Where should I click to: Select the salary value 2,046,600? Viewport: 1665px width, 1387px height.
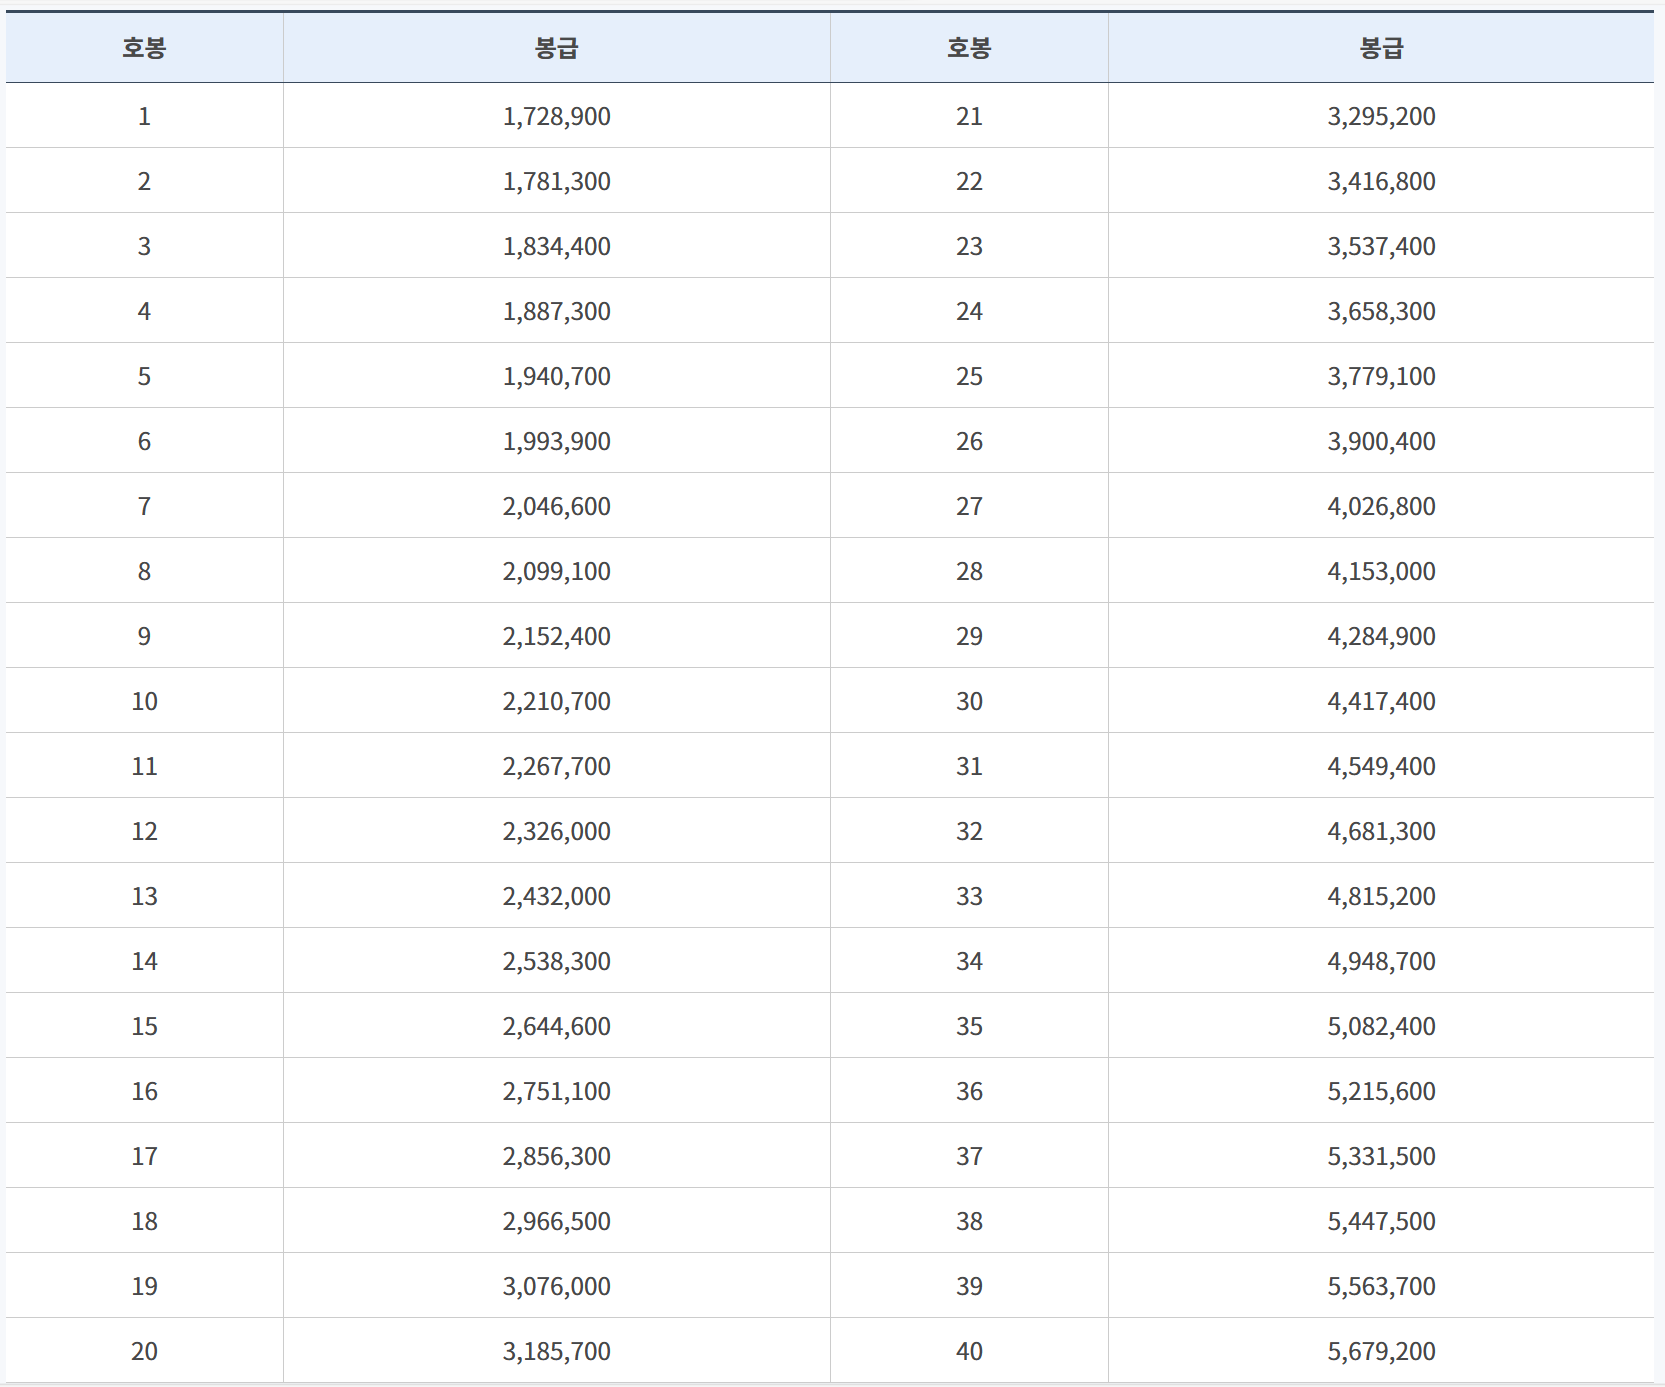click(x=556, y=506)
